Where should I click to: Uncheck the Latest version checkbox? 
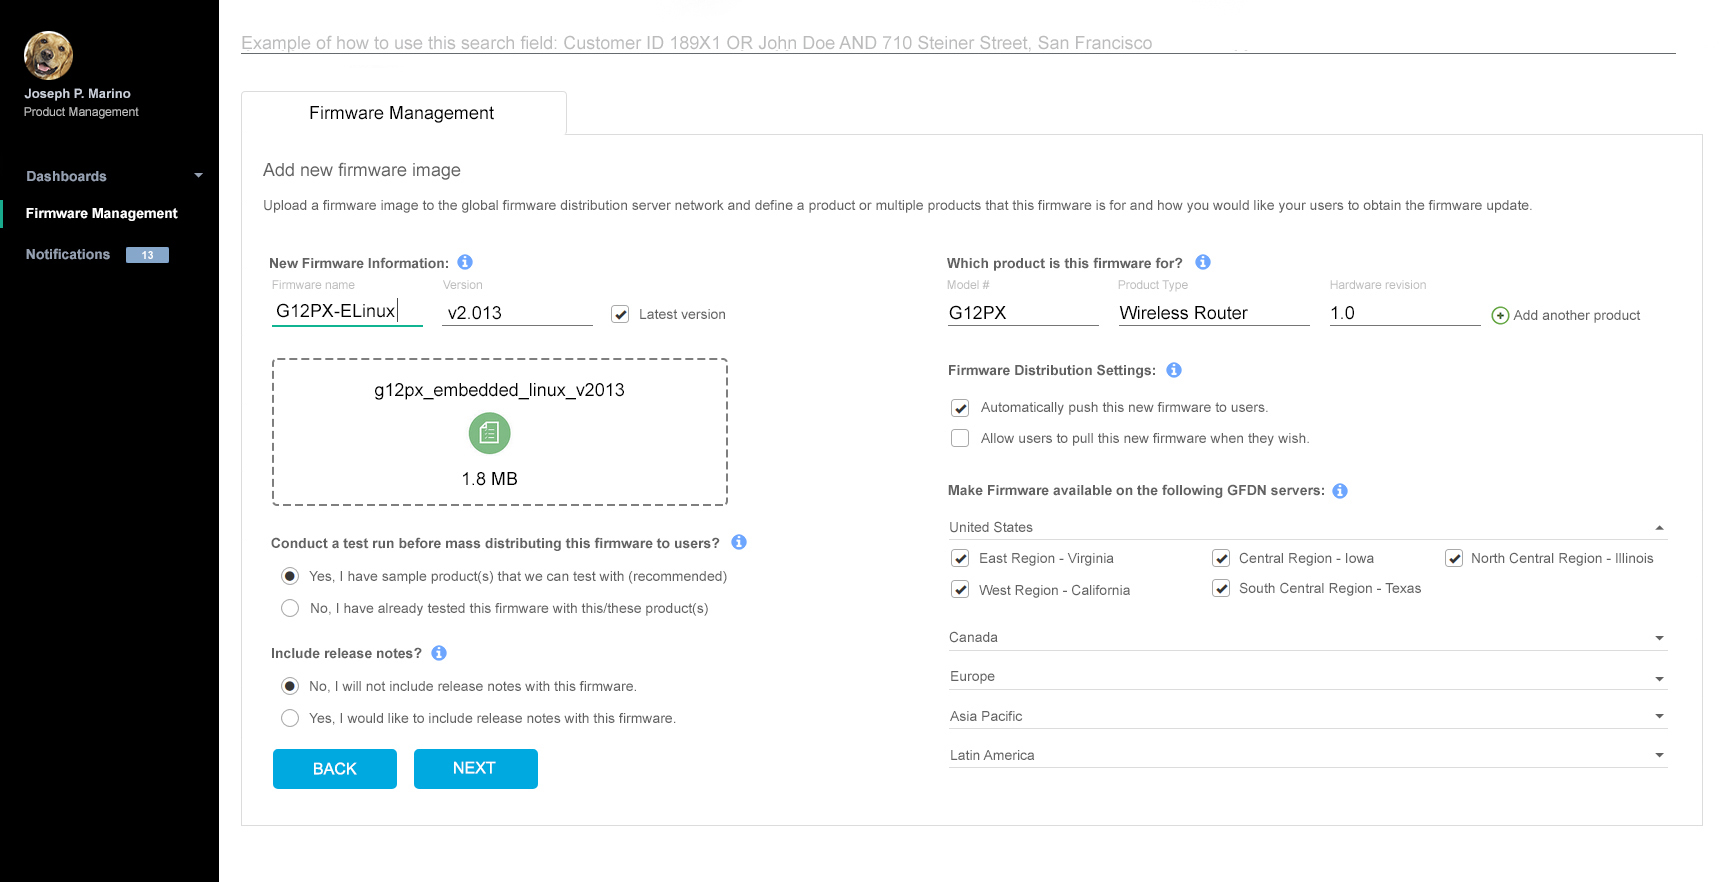click(620, 314)
